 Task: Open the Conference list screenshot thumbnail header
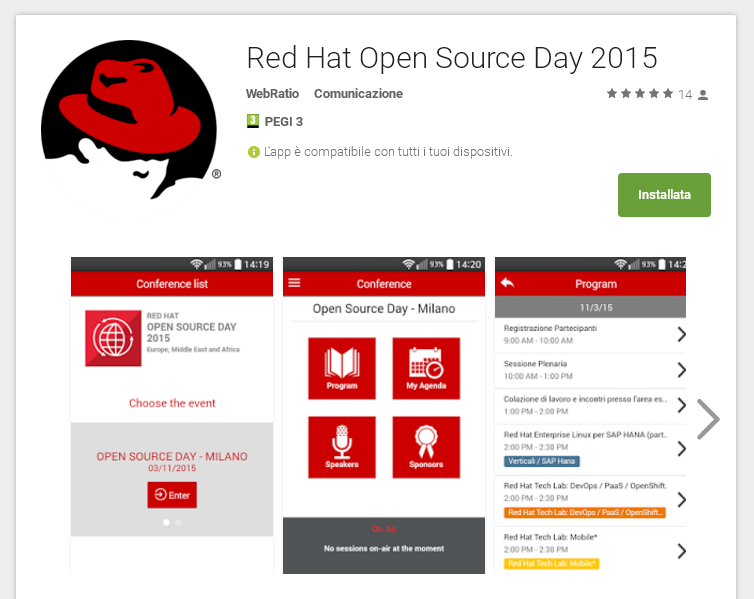tap(172, 284)
